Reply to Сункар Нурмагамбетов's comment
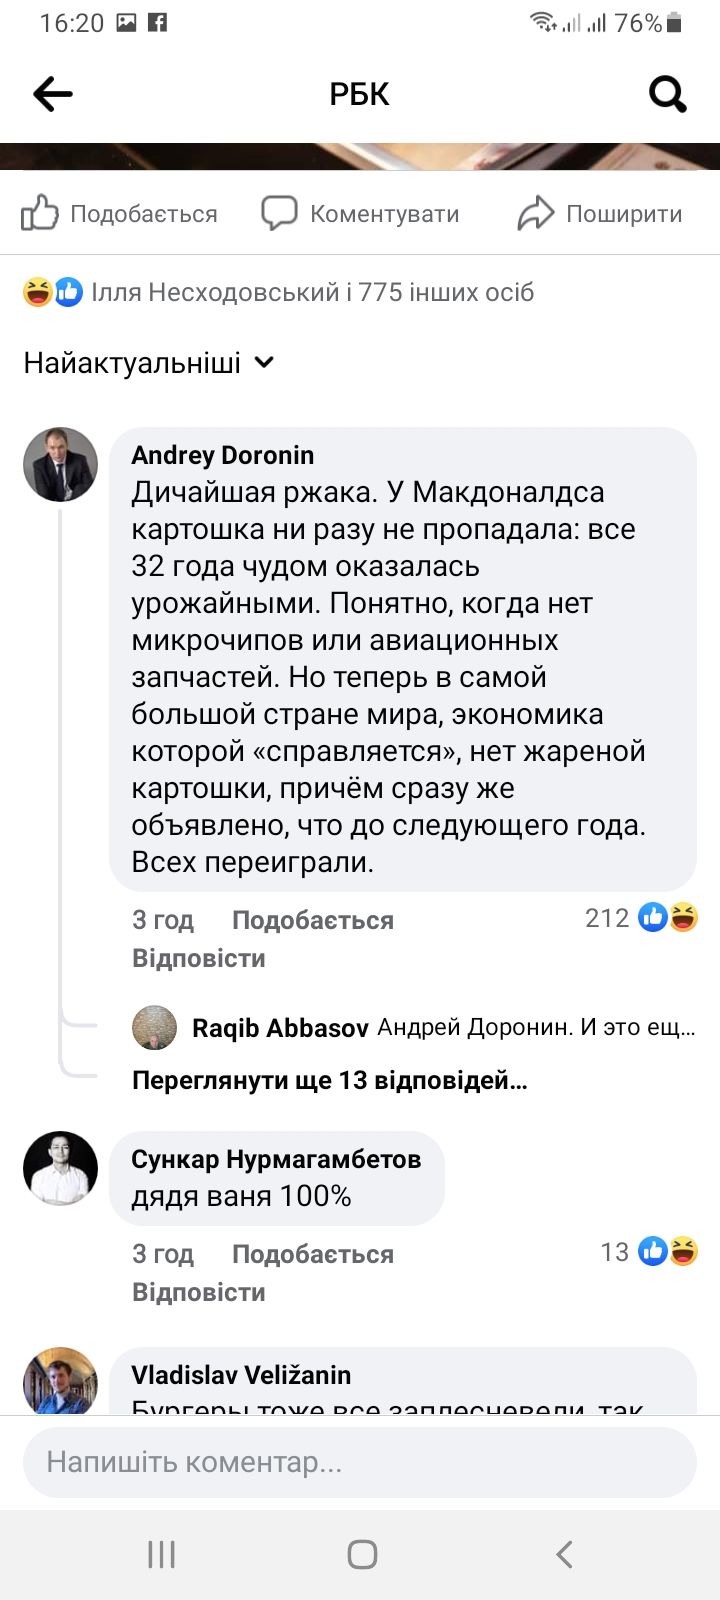The height and width of the screenshot is (1600, 720). pyautogui.click(x=198, y=1292)
